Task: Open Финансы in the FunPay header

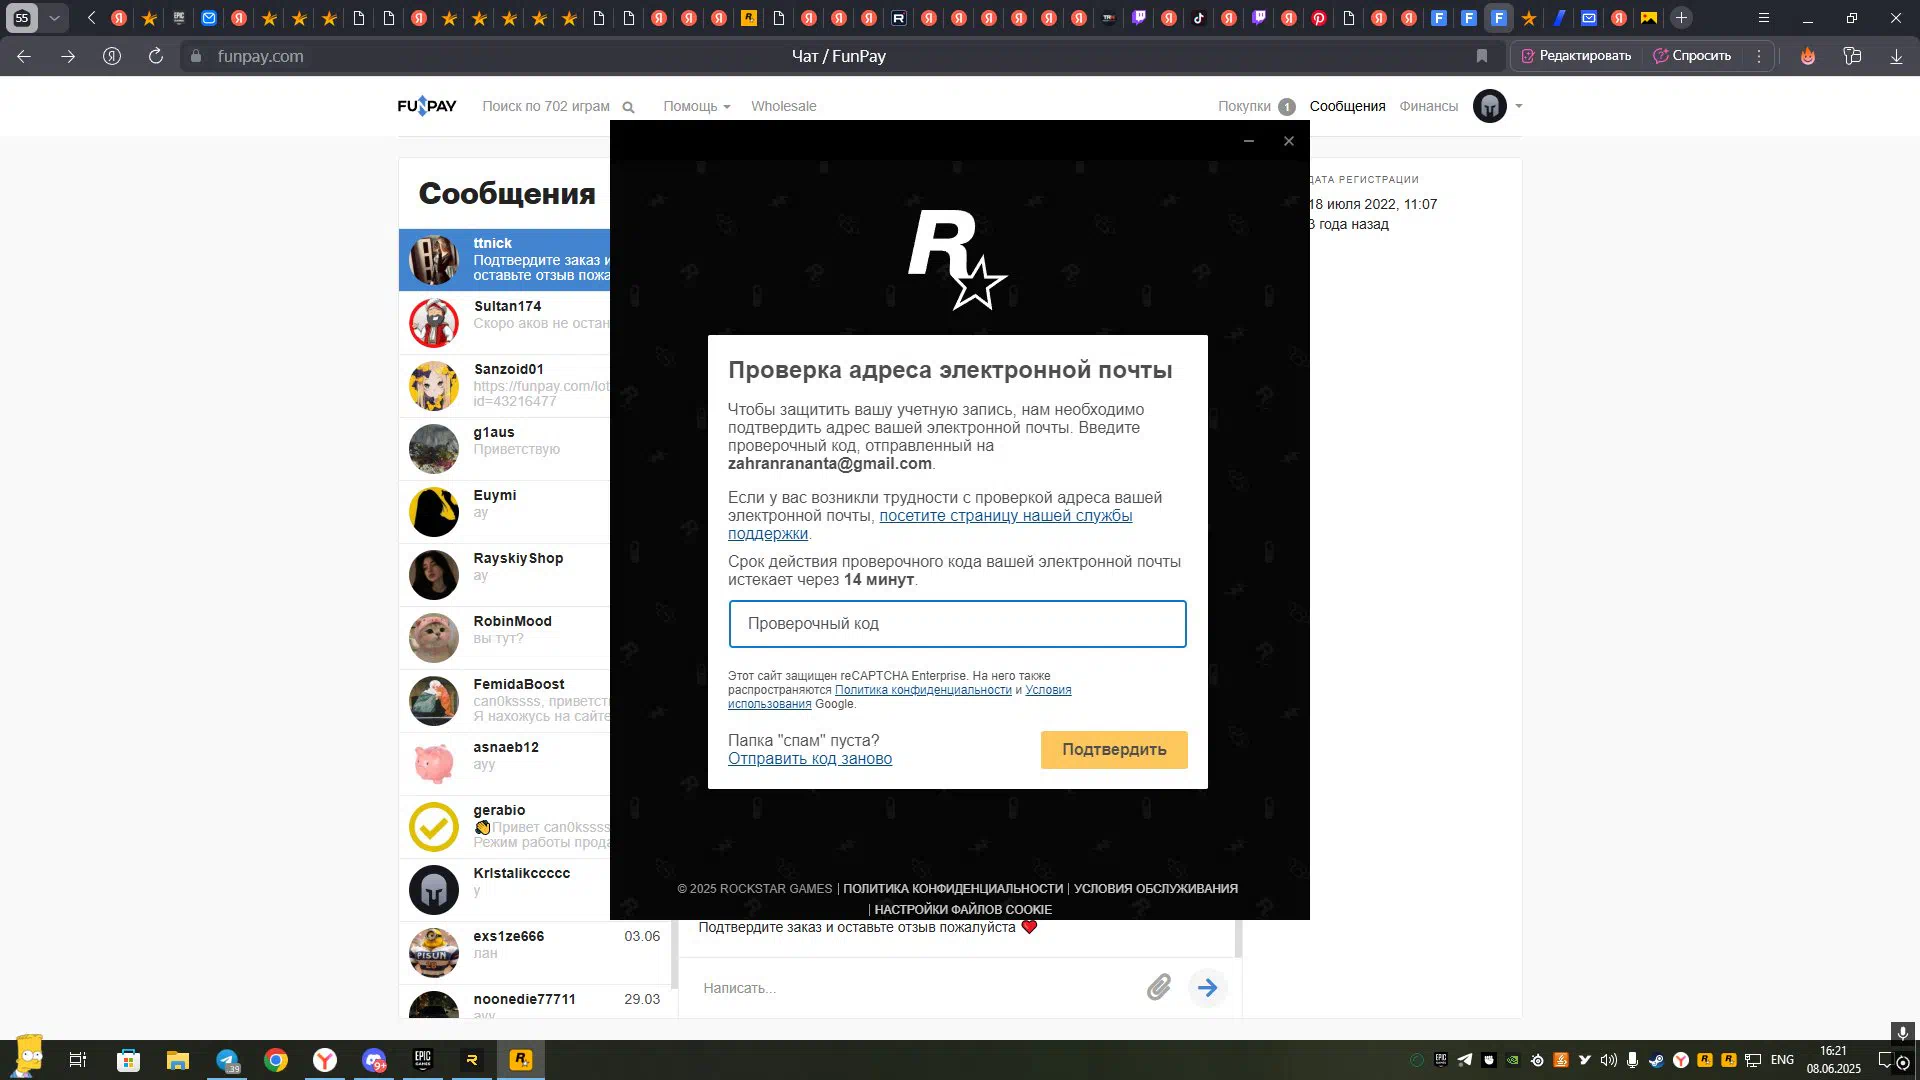Action: (1428, 106)
